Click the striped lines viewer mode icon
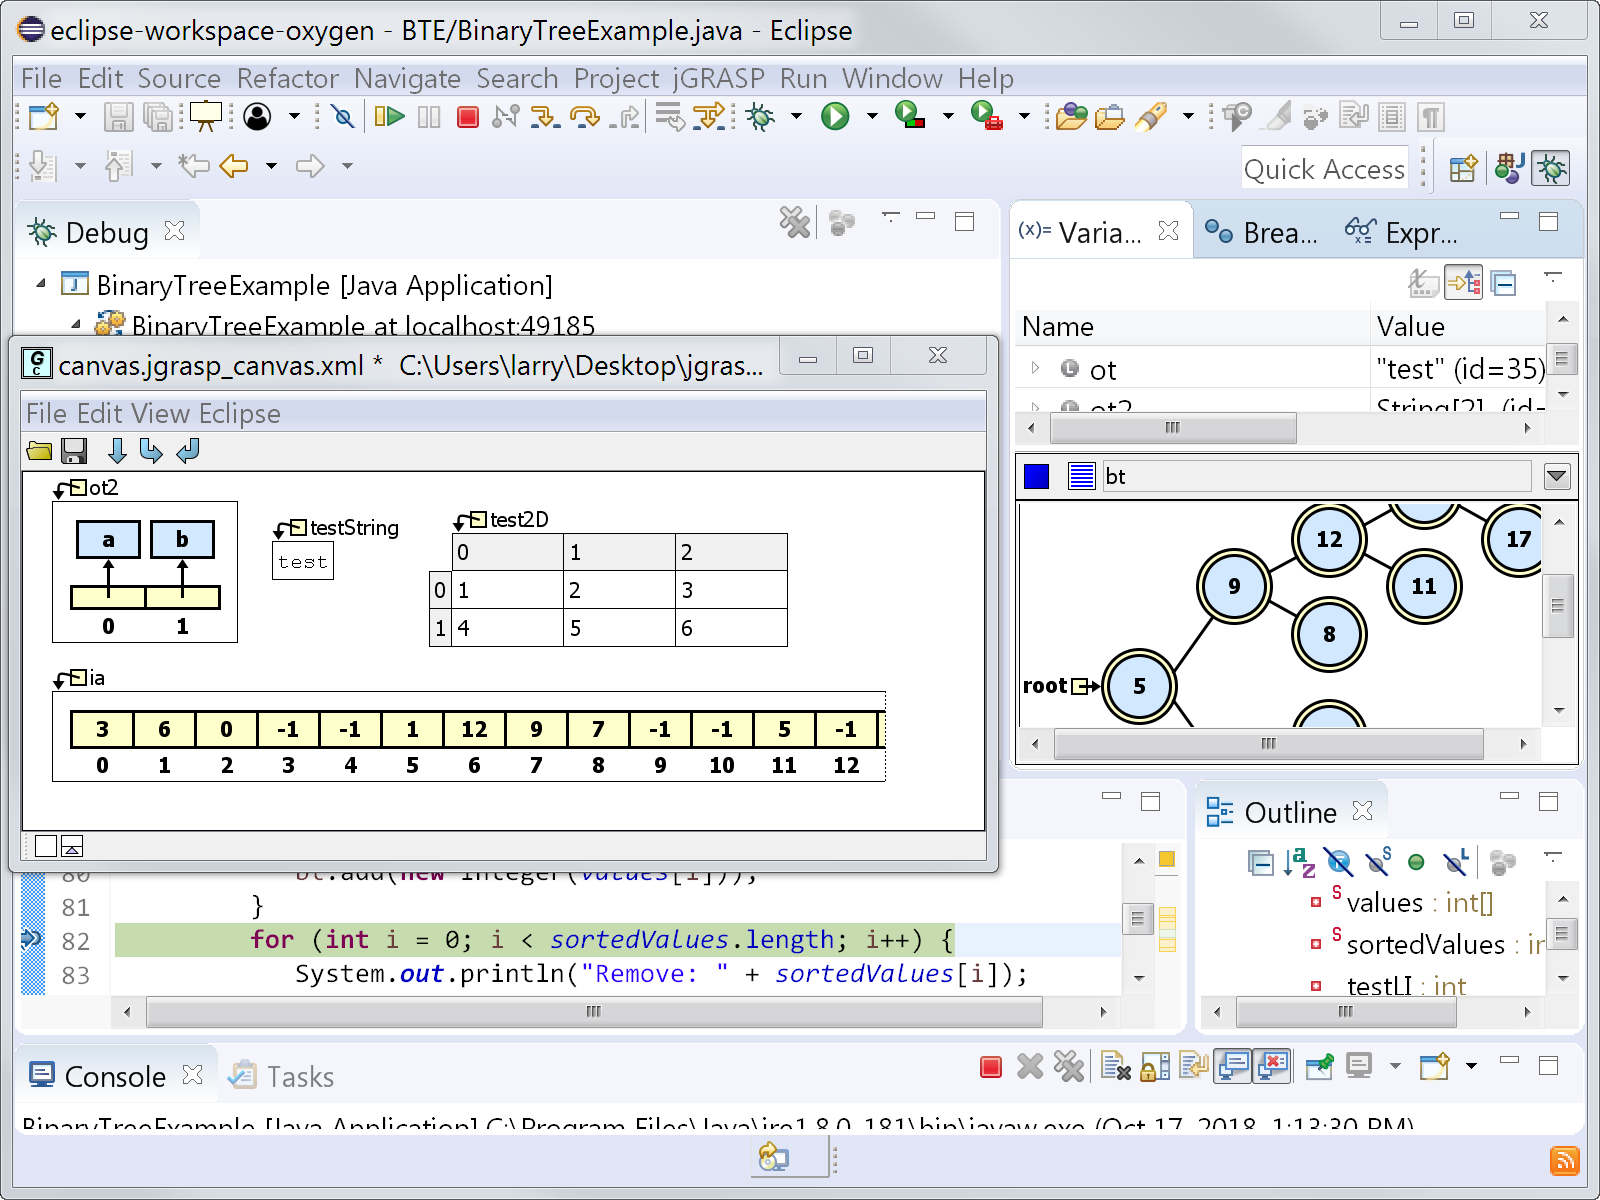Viewport: 1600px width, 1200px height. (x=1081, y=476)
